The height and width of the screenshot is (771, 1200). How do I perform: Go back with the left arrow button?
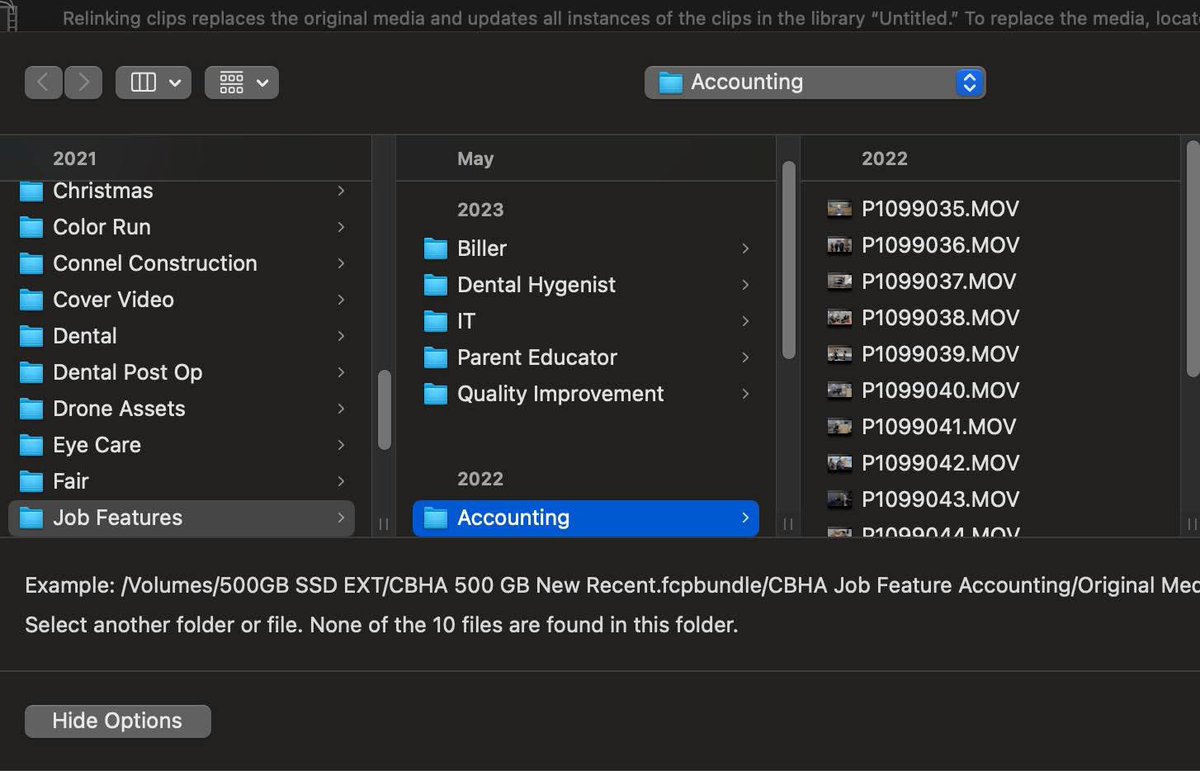pyautogui.click(x=44, y=82)
